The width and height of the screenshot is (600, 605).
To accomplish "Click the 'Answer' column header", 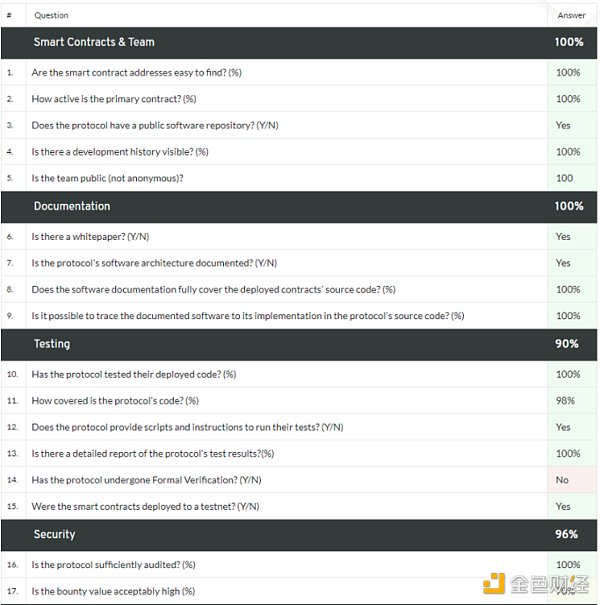I will (x=571, y=15).
